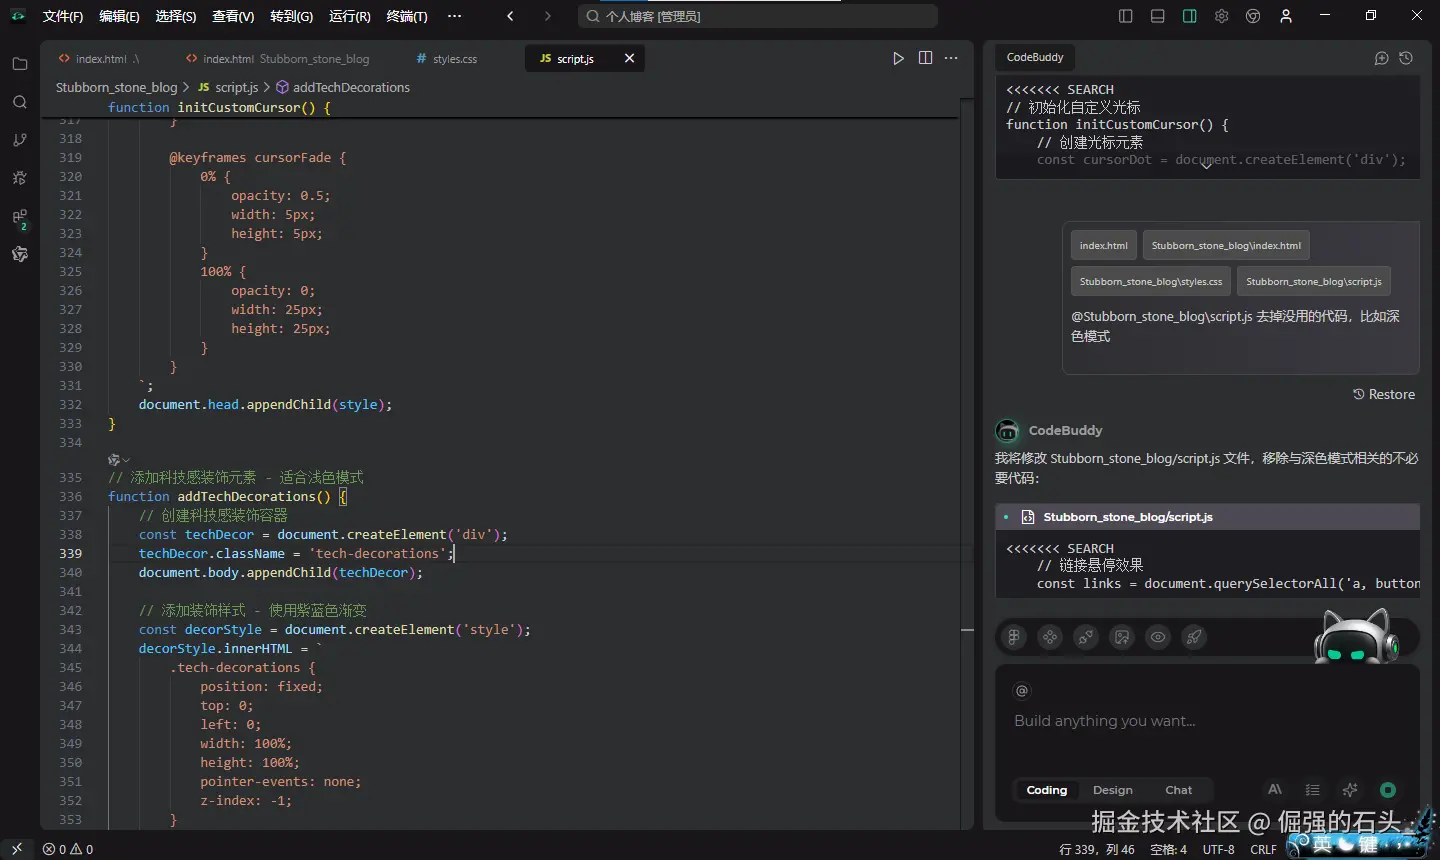Screen dimensions: 1440x860
Task: Click the image upload icon in CodeBuddy
Action: click(x=1122, y=637)
